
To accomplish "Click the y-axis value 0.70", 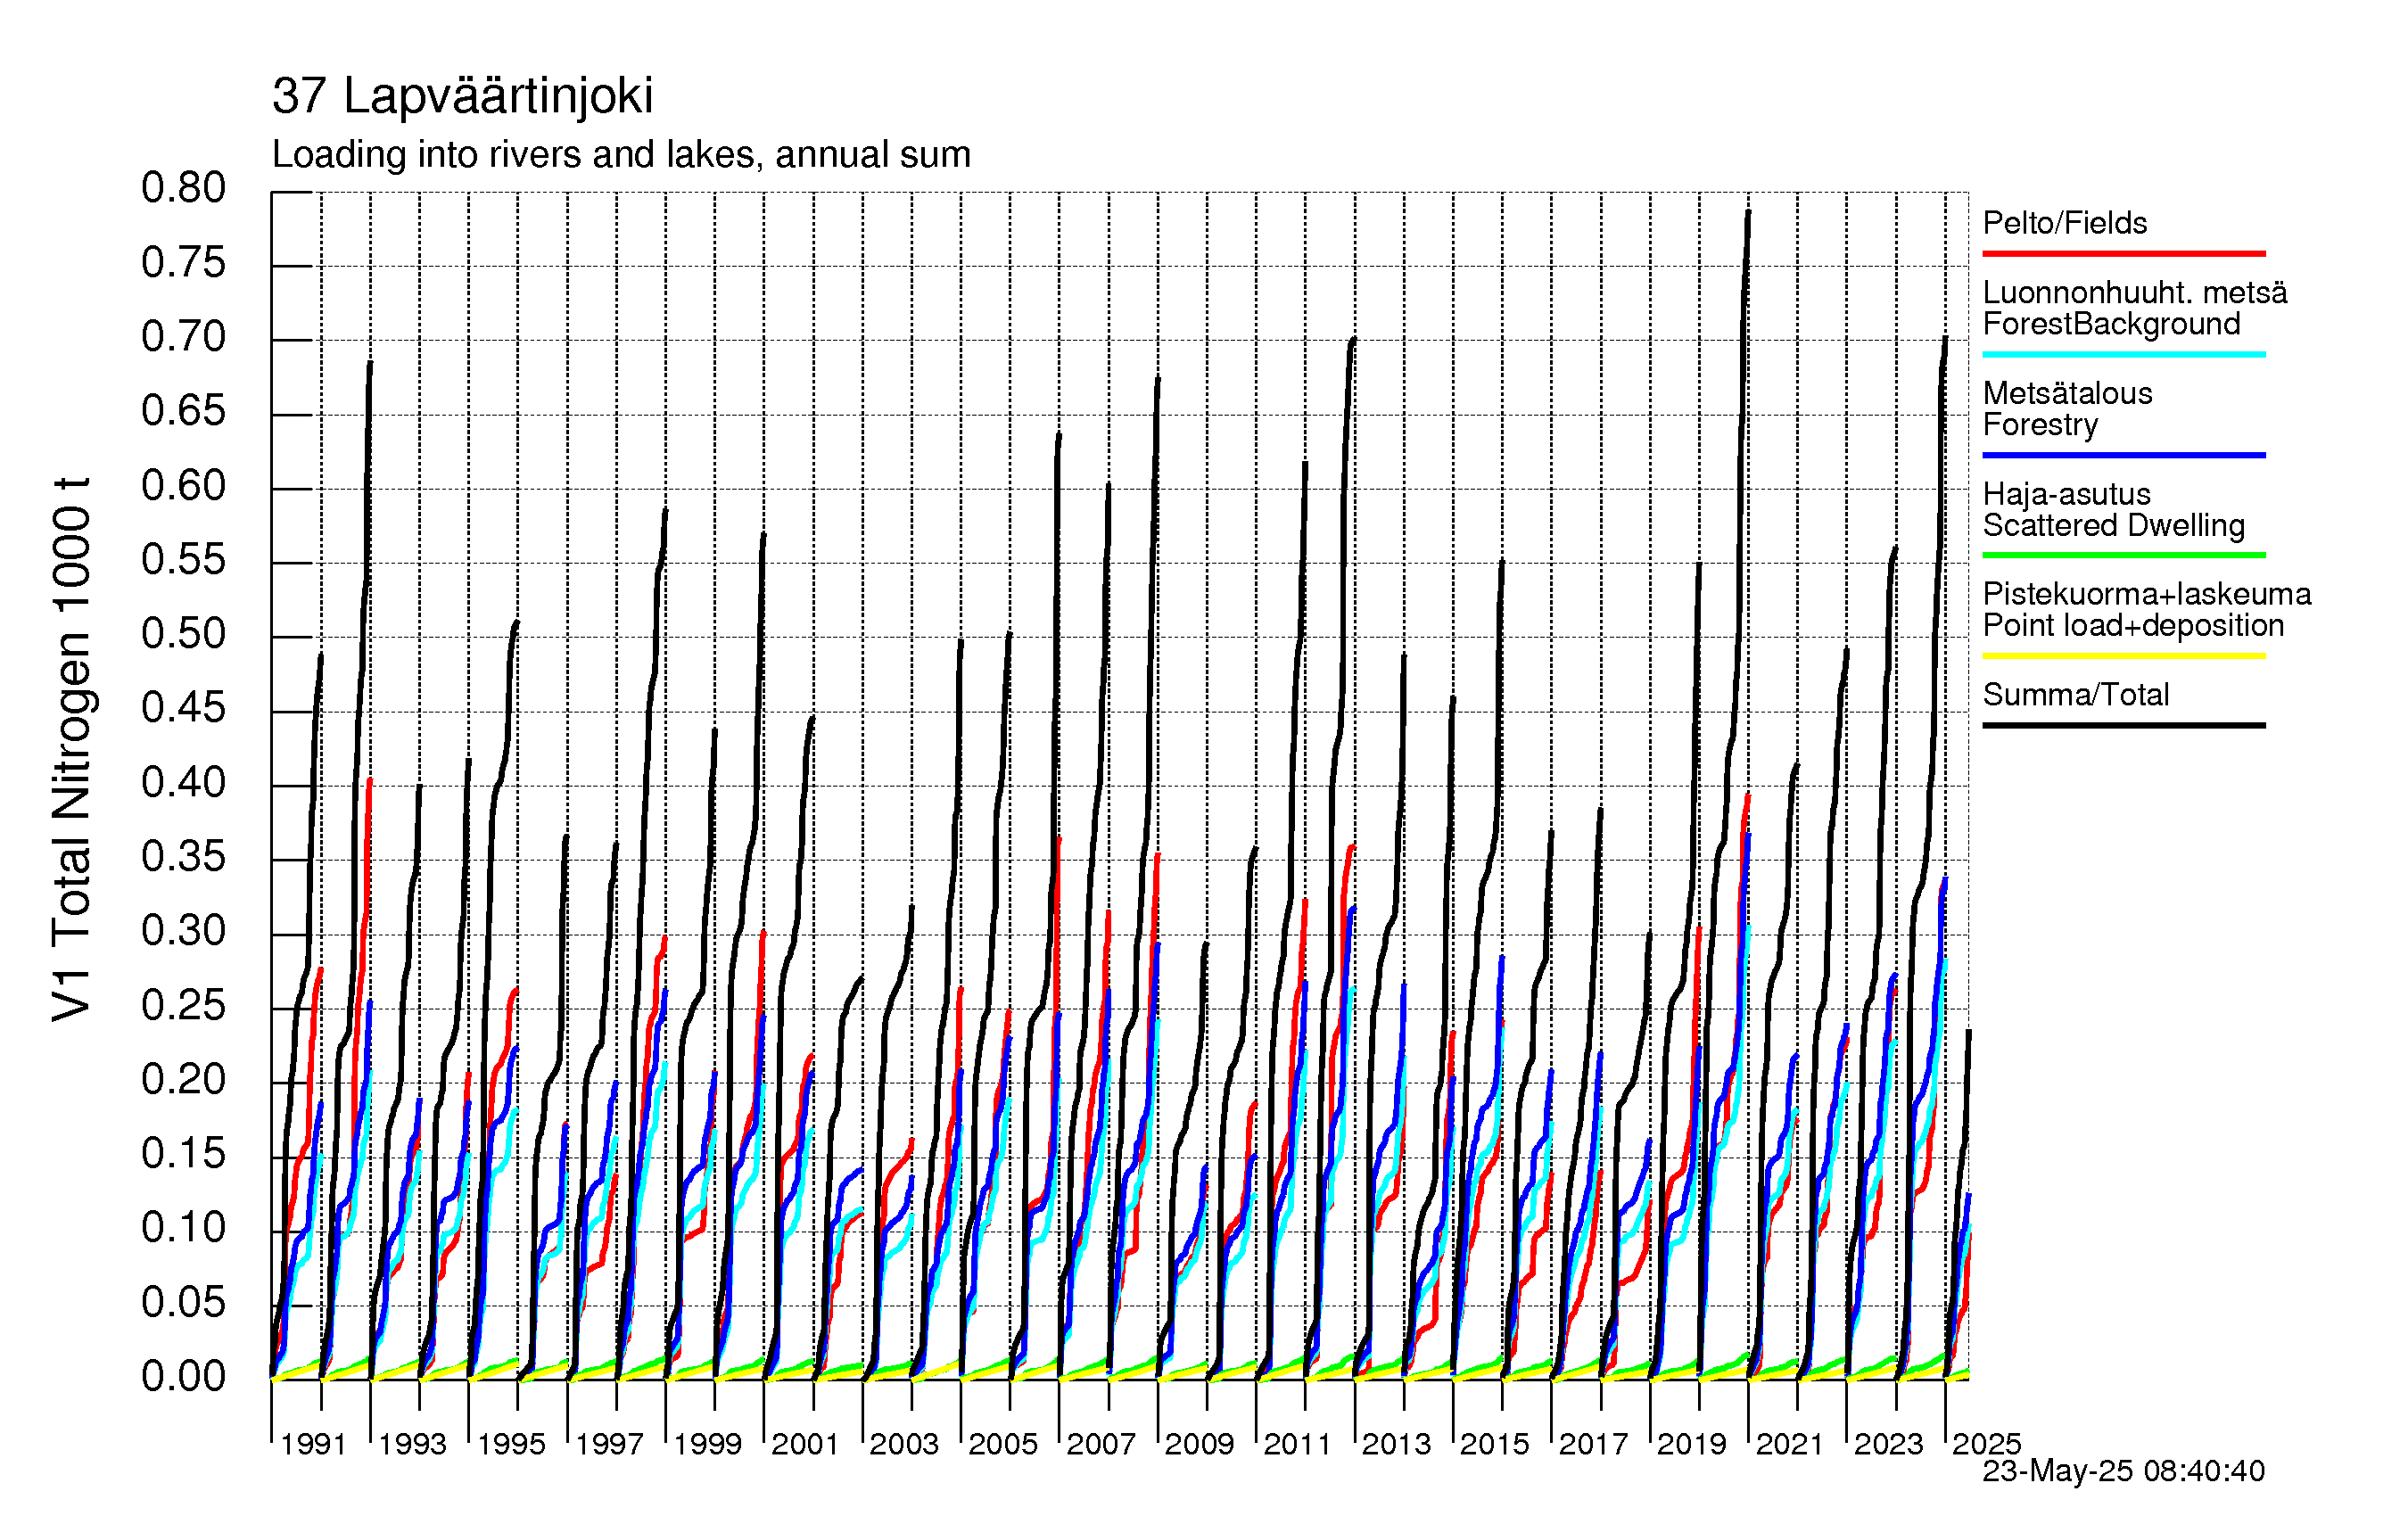I will (183, 337).
